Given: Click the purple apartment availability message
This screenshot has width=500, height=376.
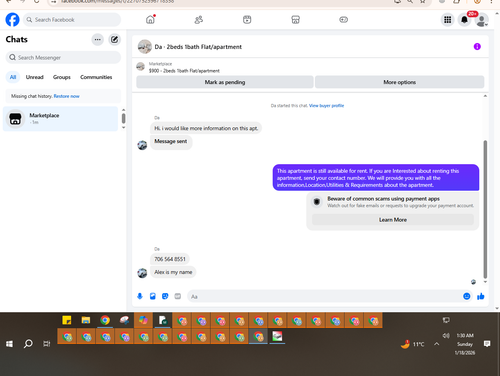Looking at the screenshot, I should pos(376,178).
